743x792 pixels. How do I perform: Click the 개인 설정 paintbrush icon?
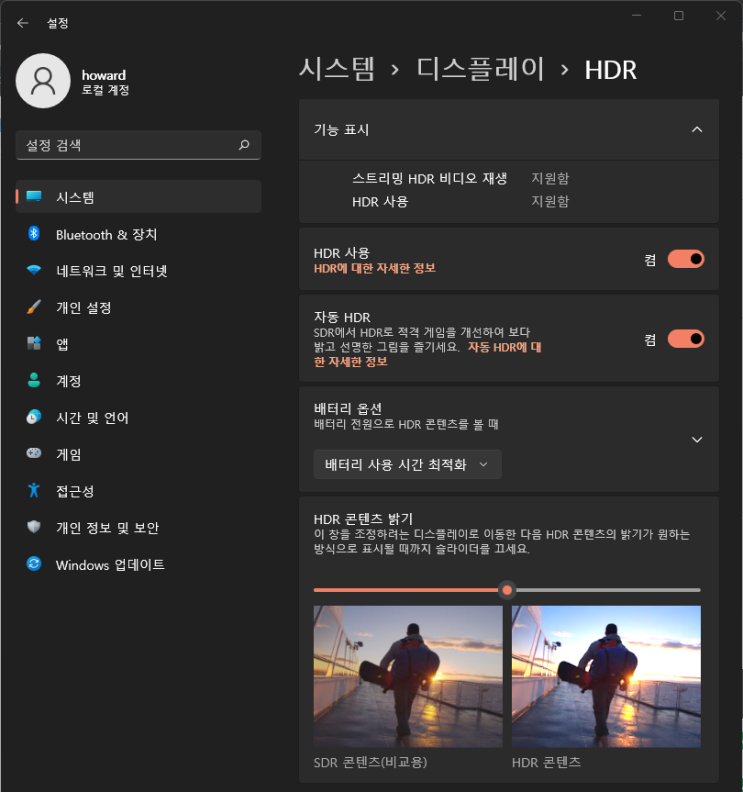point(34,307)
